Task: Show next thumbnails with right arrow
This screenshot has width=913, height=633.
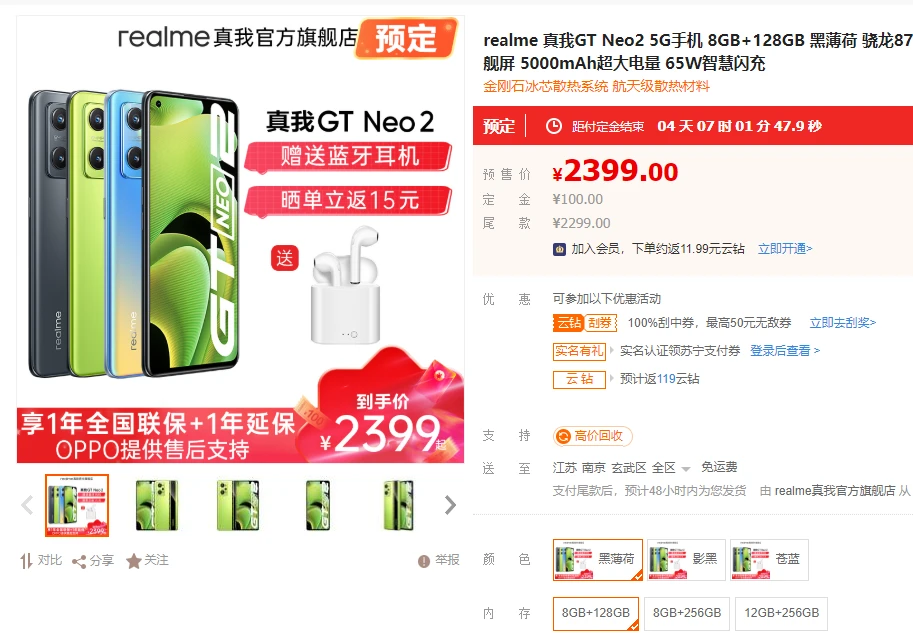Action: tap(450, 506)
